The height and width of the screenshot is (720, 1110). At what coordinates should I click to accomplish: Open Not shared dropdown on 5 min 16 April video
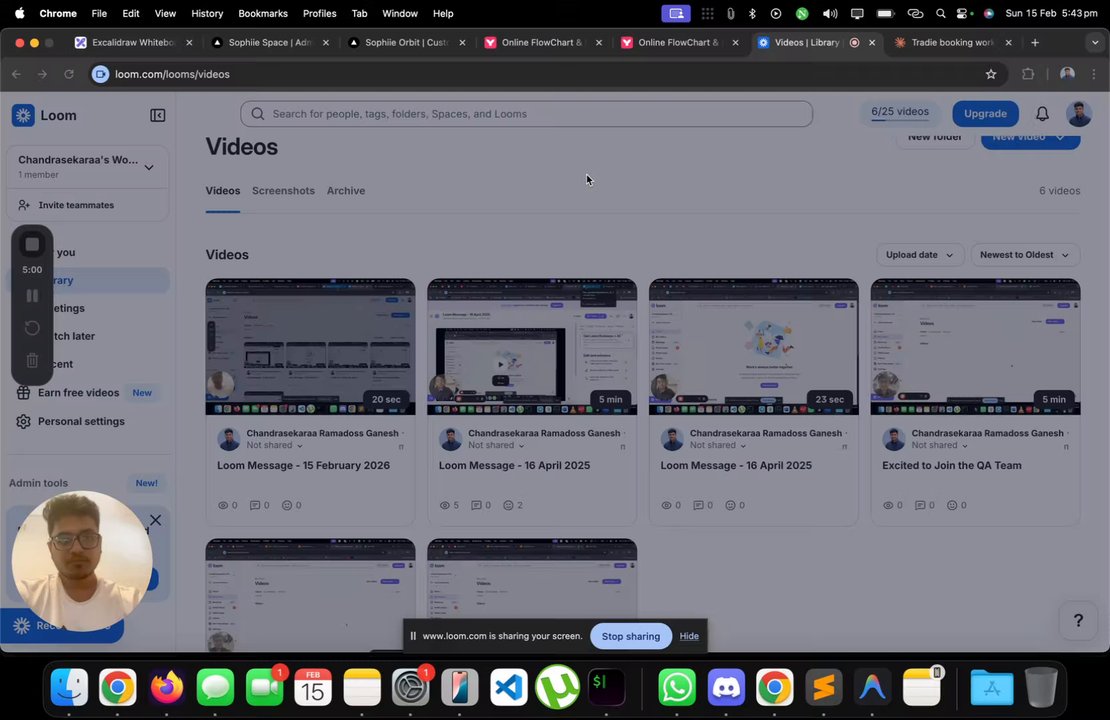tap(496, 445)
